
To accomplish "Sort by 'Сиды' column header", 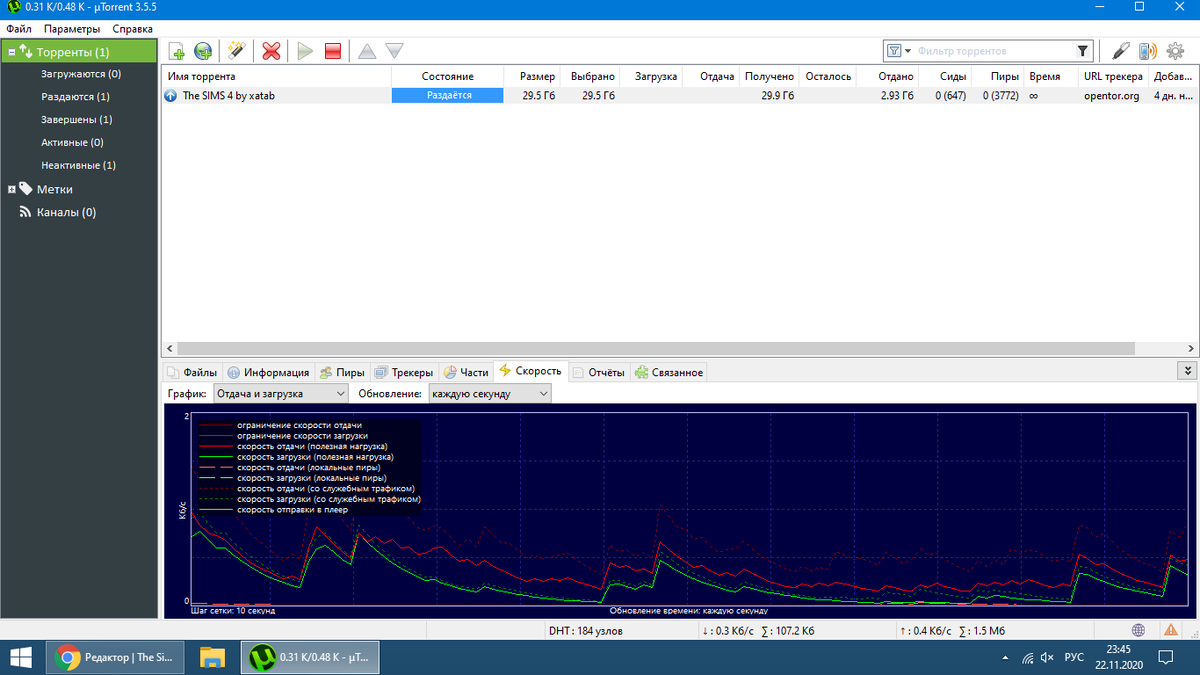I will [946, 76].
